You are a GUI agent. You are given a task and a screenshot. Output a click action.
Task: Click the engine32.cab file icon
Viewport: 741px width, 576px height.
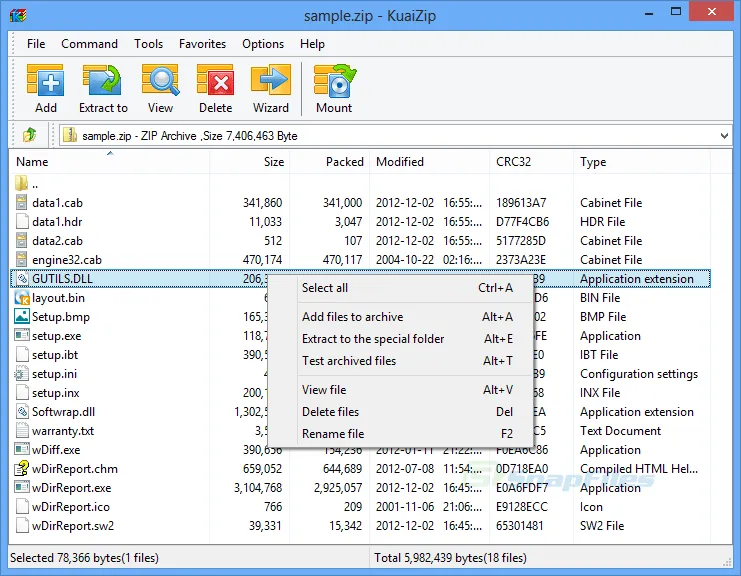tap(21, 259)
